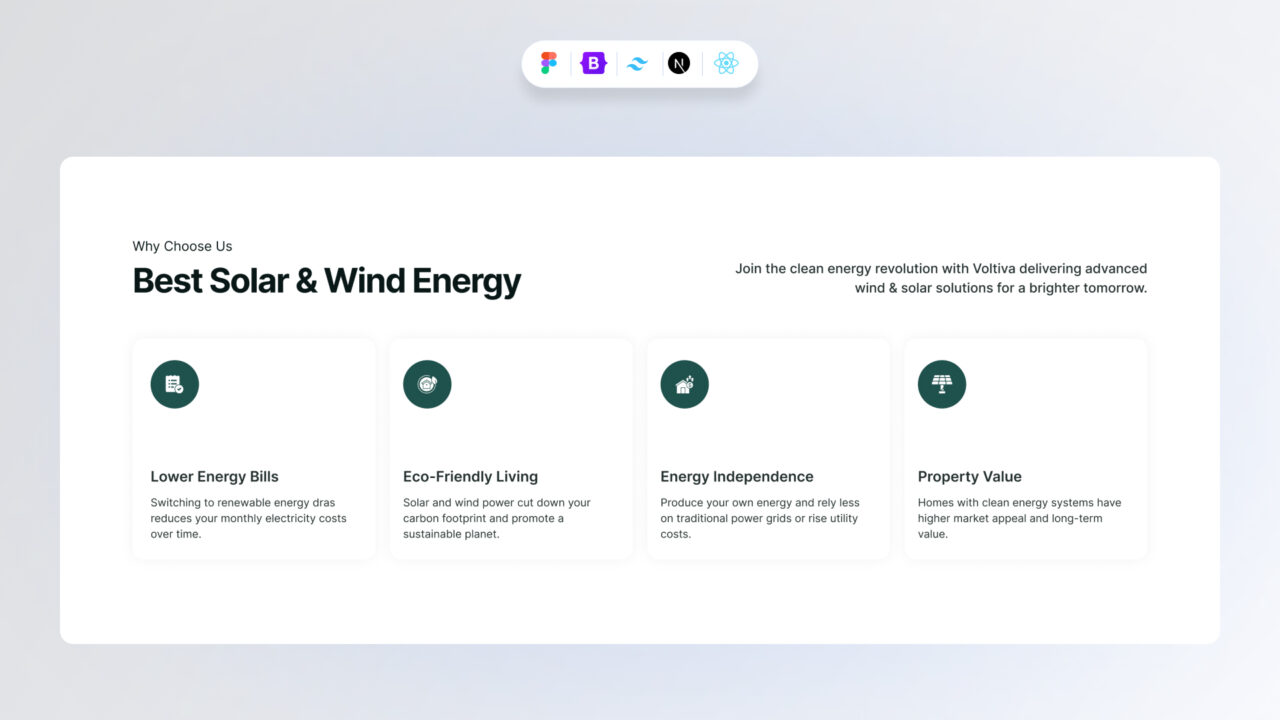Select the Best Solar & Wind Energy headline

tap(327, 281)
